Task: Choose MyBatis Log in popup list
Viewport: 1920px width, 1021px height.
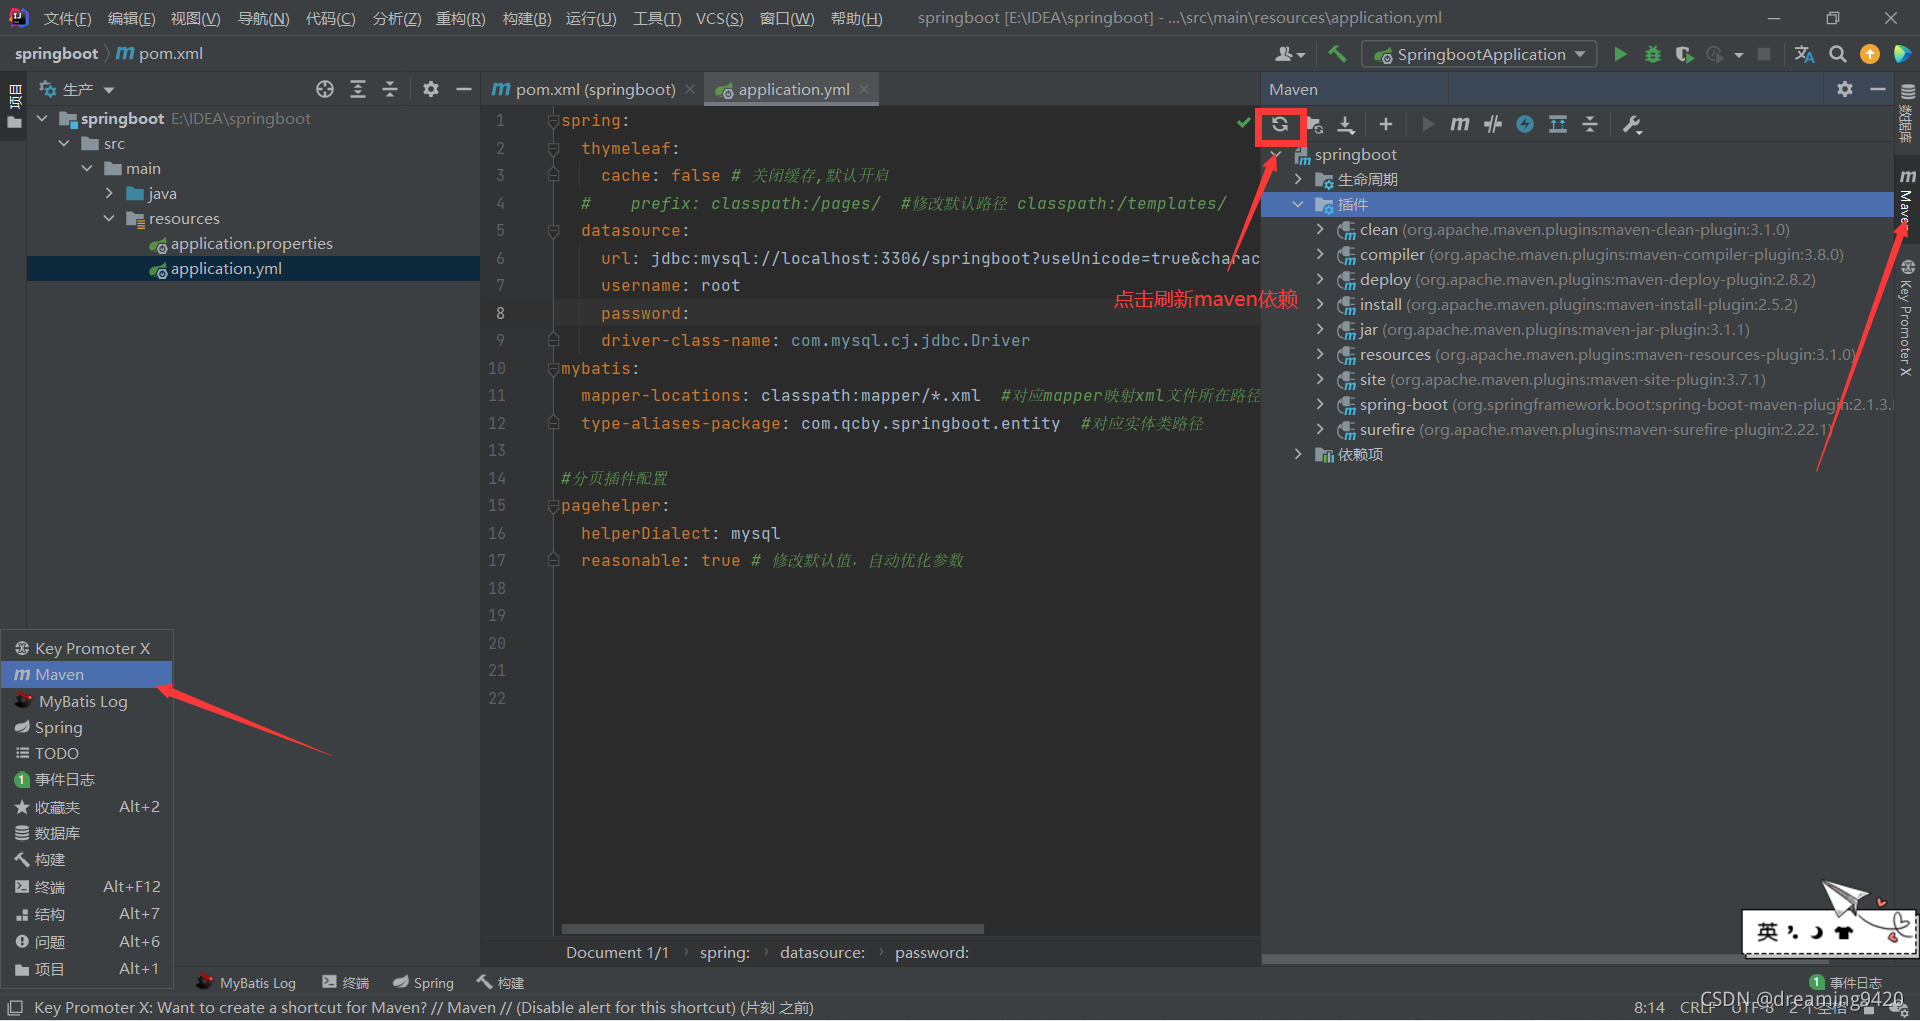Action: click(87, 702)
